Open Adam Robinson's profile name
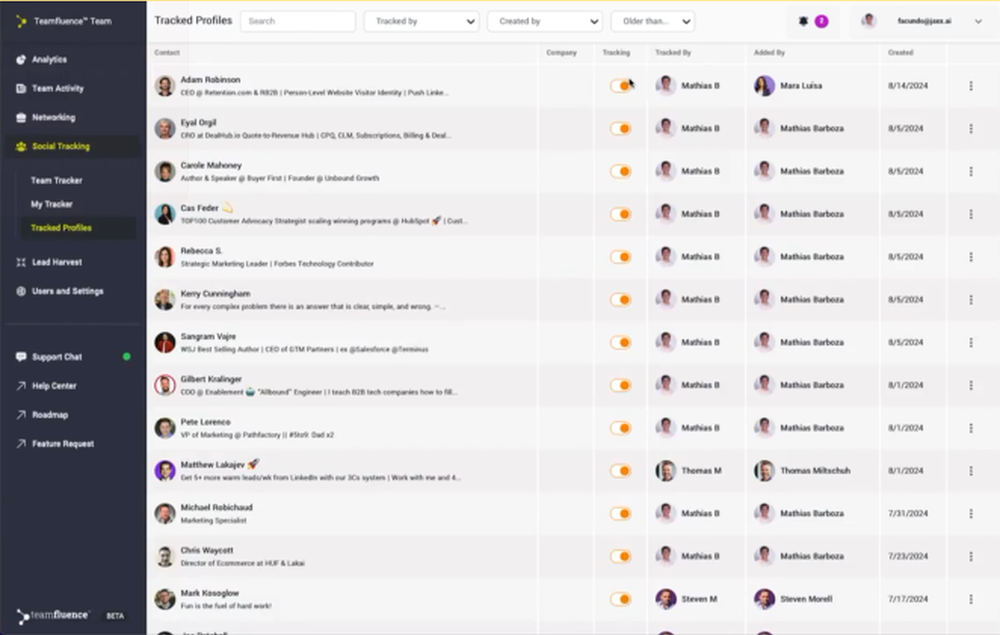 tap(210, 80)
